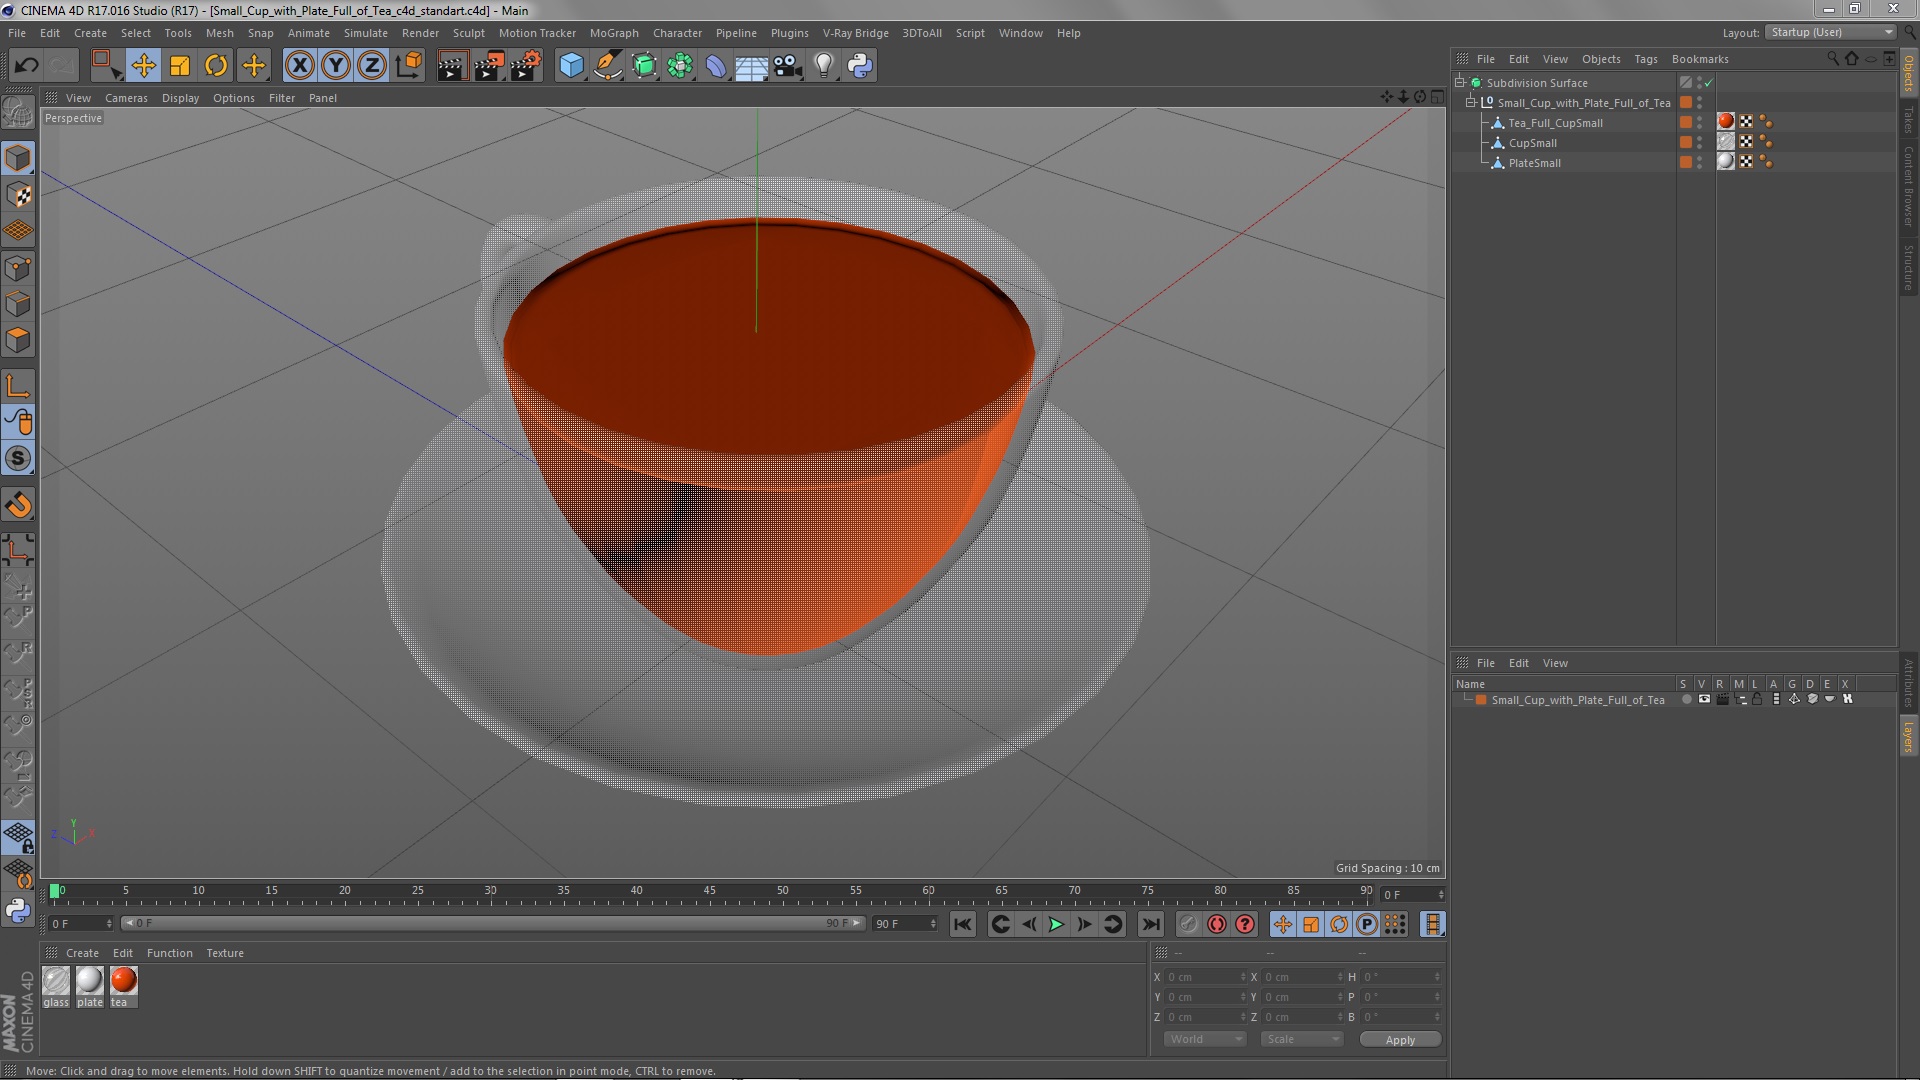1920x1080 pixels.
Task: Click the Render View clapperboard icon
Action: [452, 66]
